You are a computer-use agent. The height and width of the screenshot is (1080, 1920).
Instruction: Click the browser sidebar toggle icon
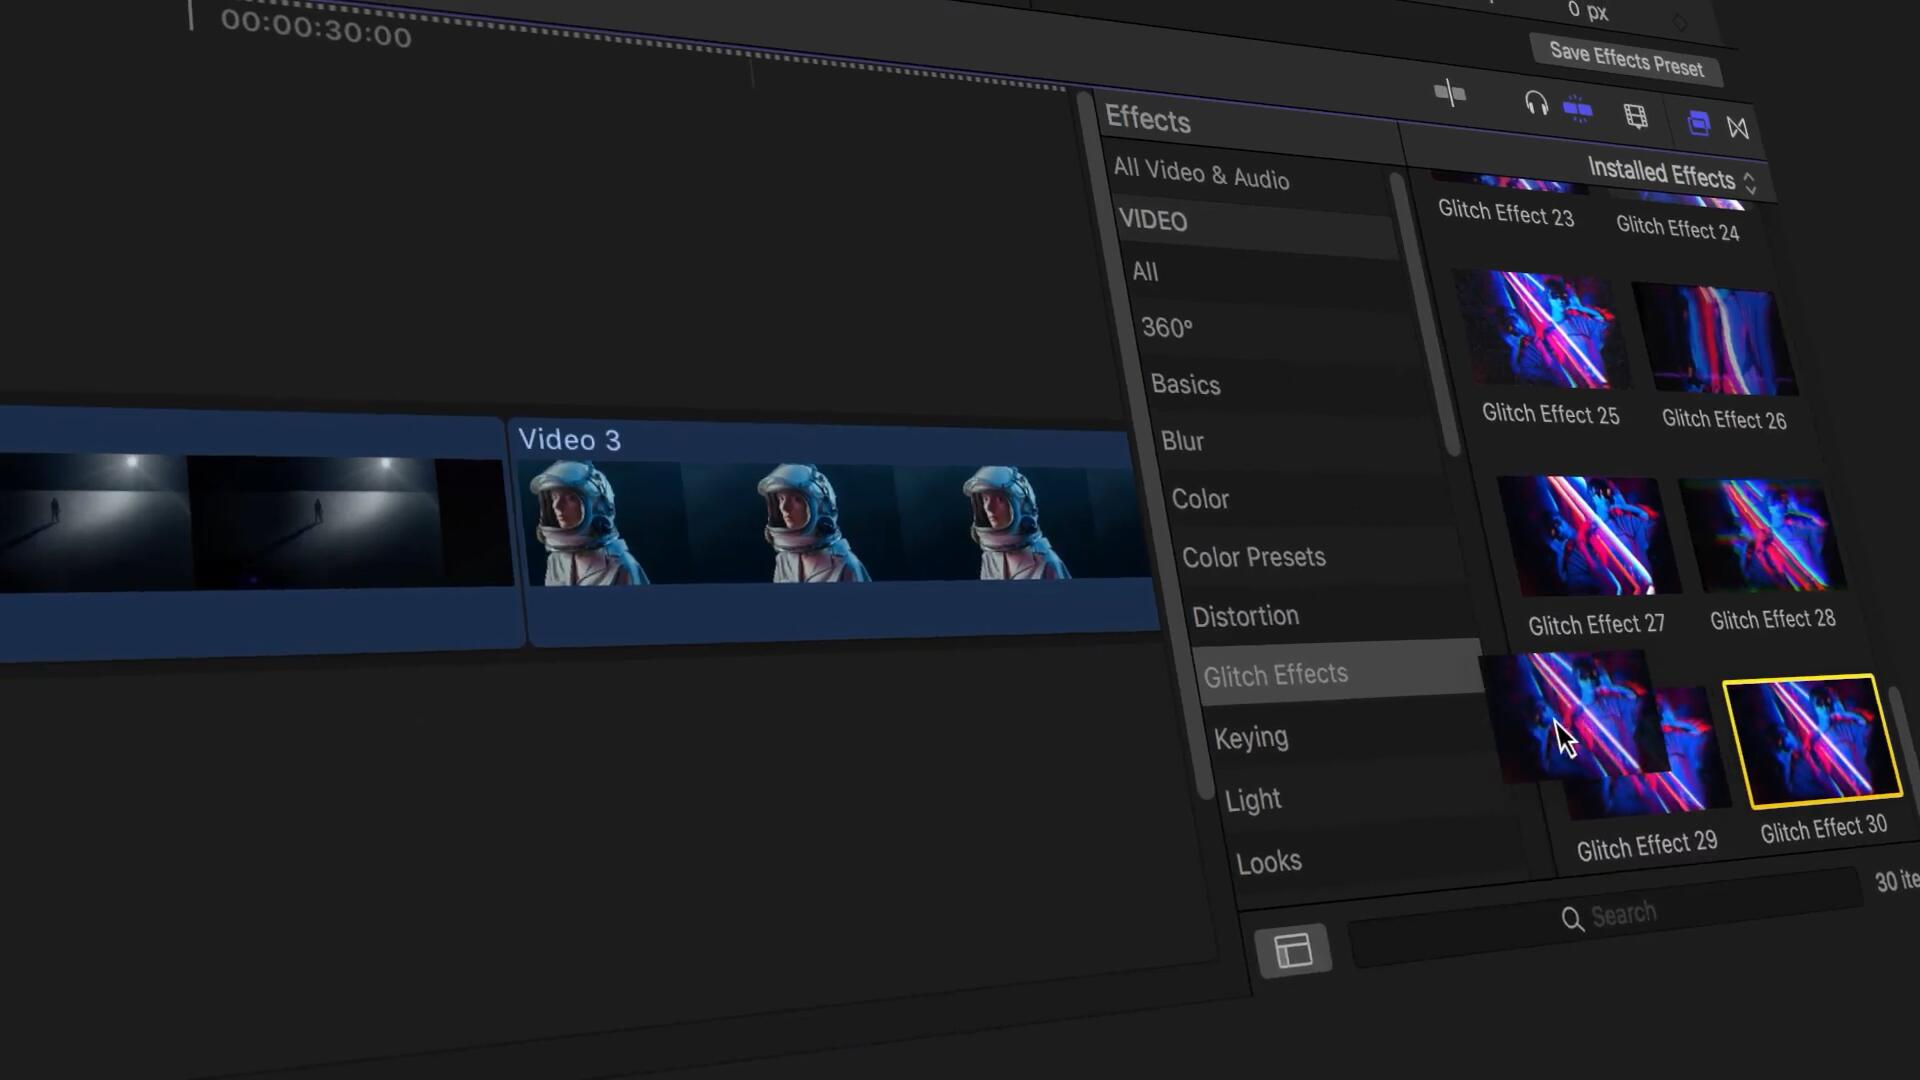click(1292, 950)
